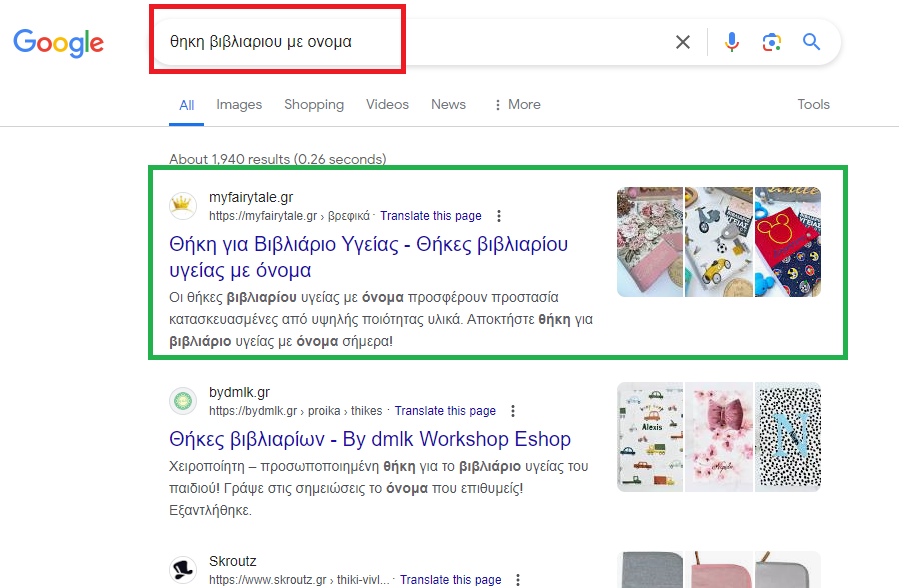Image resolution: width=899 pixels, height=588 pixels.
Task: Open the Videos tab
Action: point(387,105)
